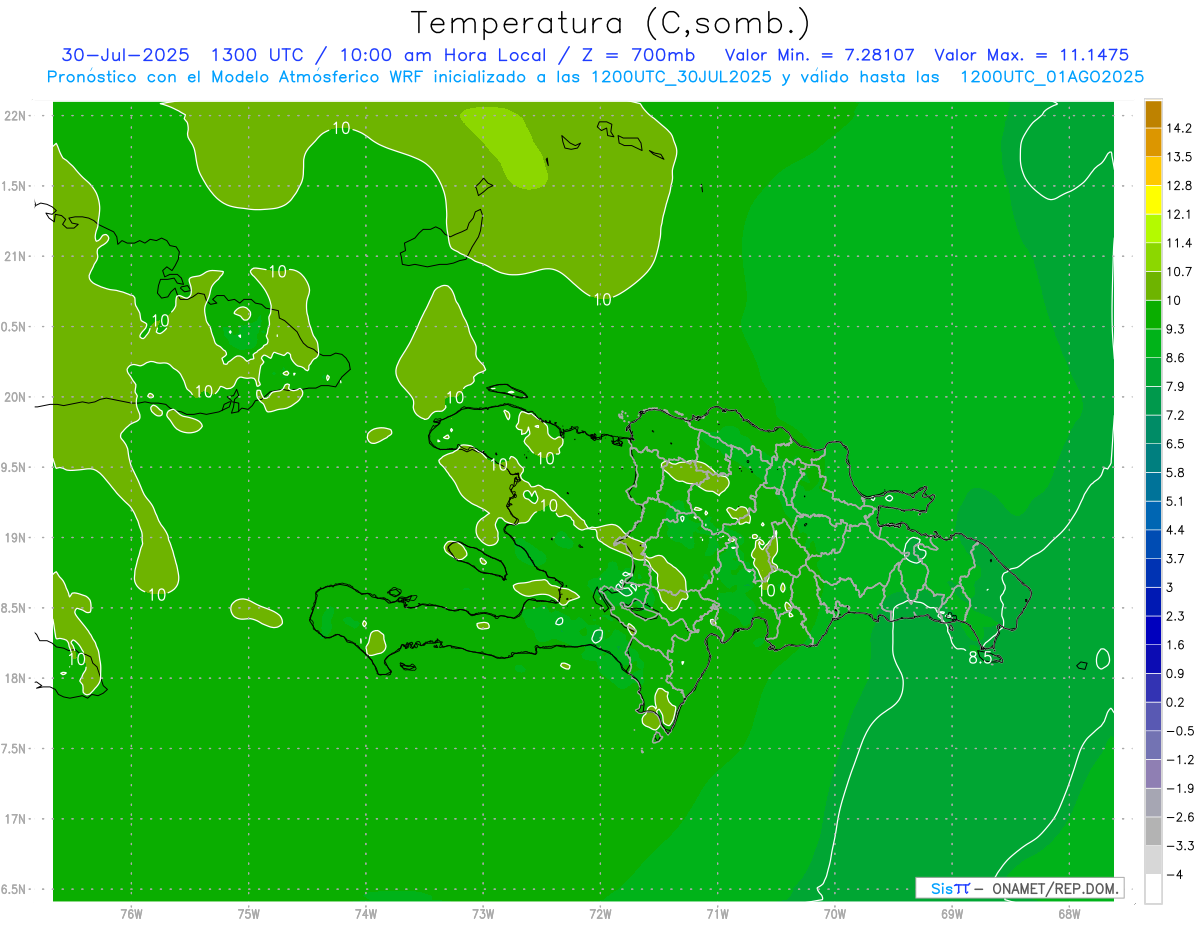
Task: Select the "30-Jul-2025" date in header
Action: [125, 55]
